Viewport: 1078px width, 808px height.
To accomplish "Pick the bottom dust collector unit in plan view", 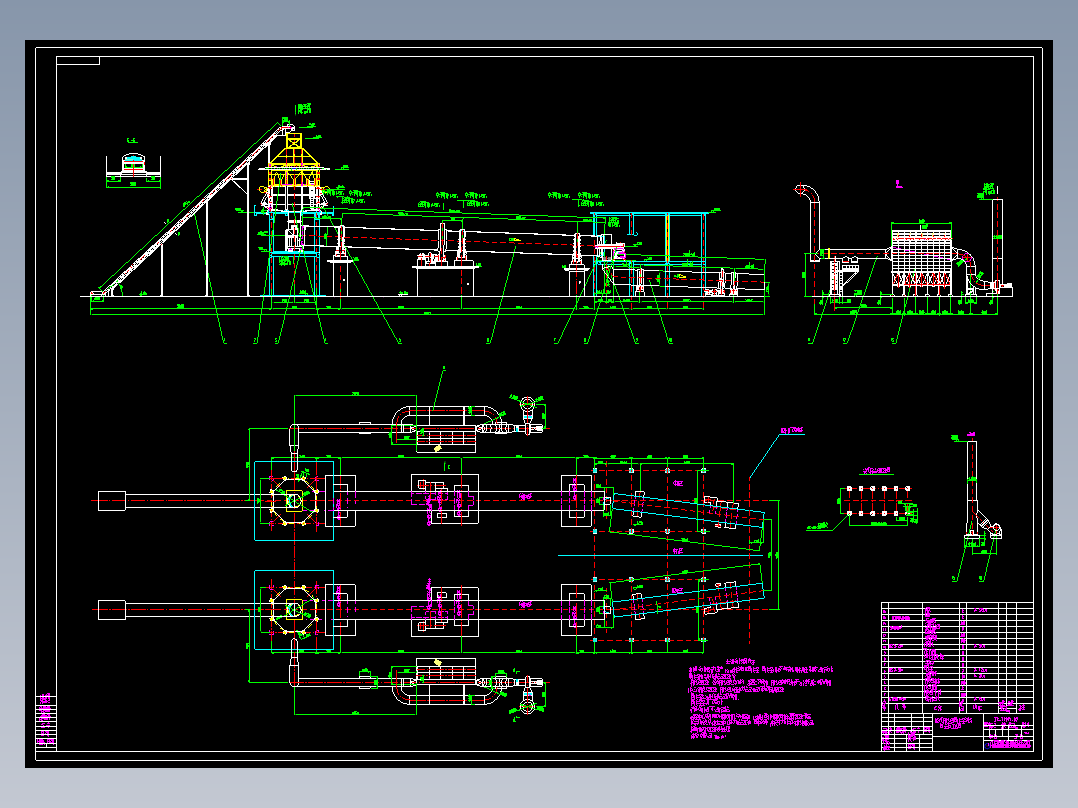I will [x=446, y=671].
